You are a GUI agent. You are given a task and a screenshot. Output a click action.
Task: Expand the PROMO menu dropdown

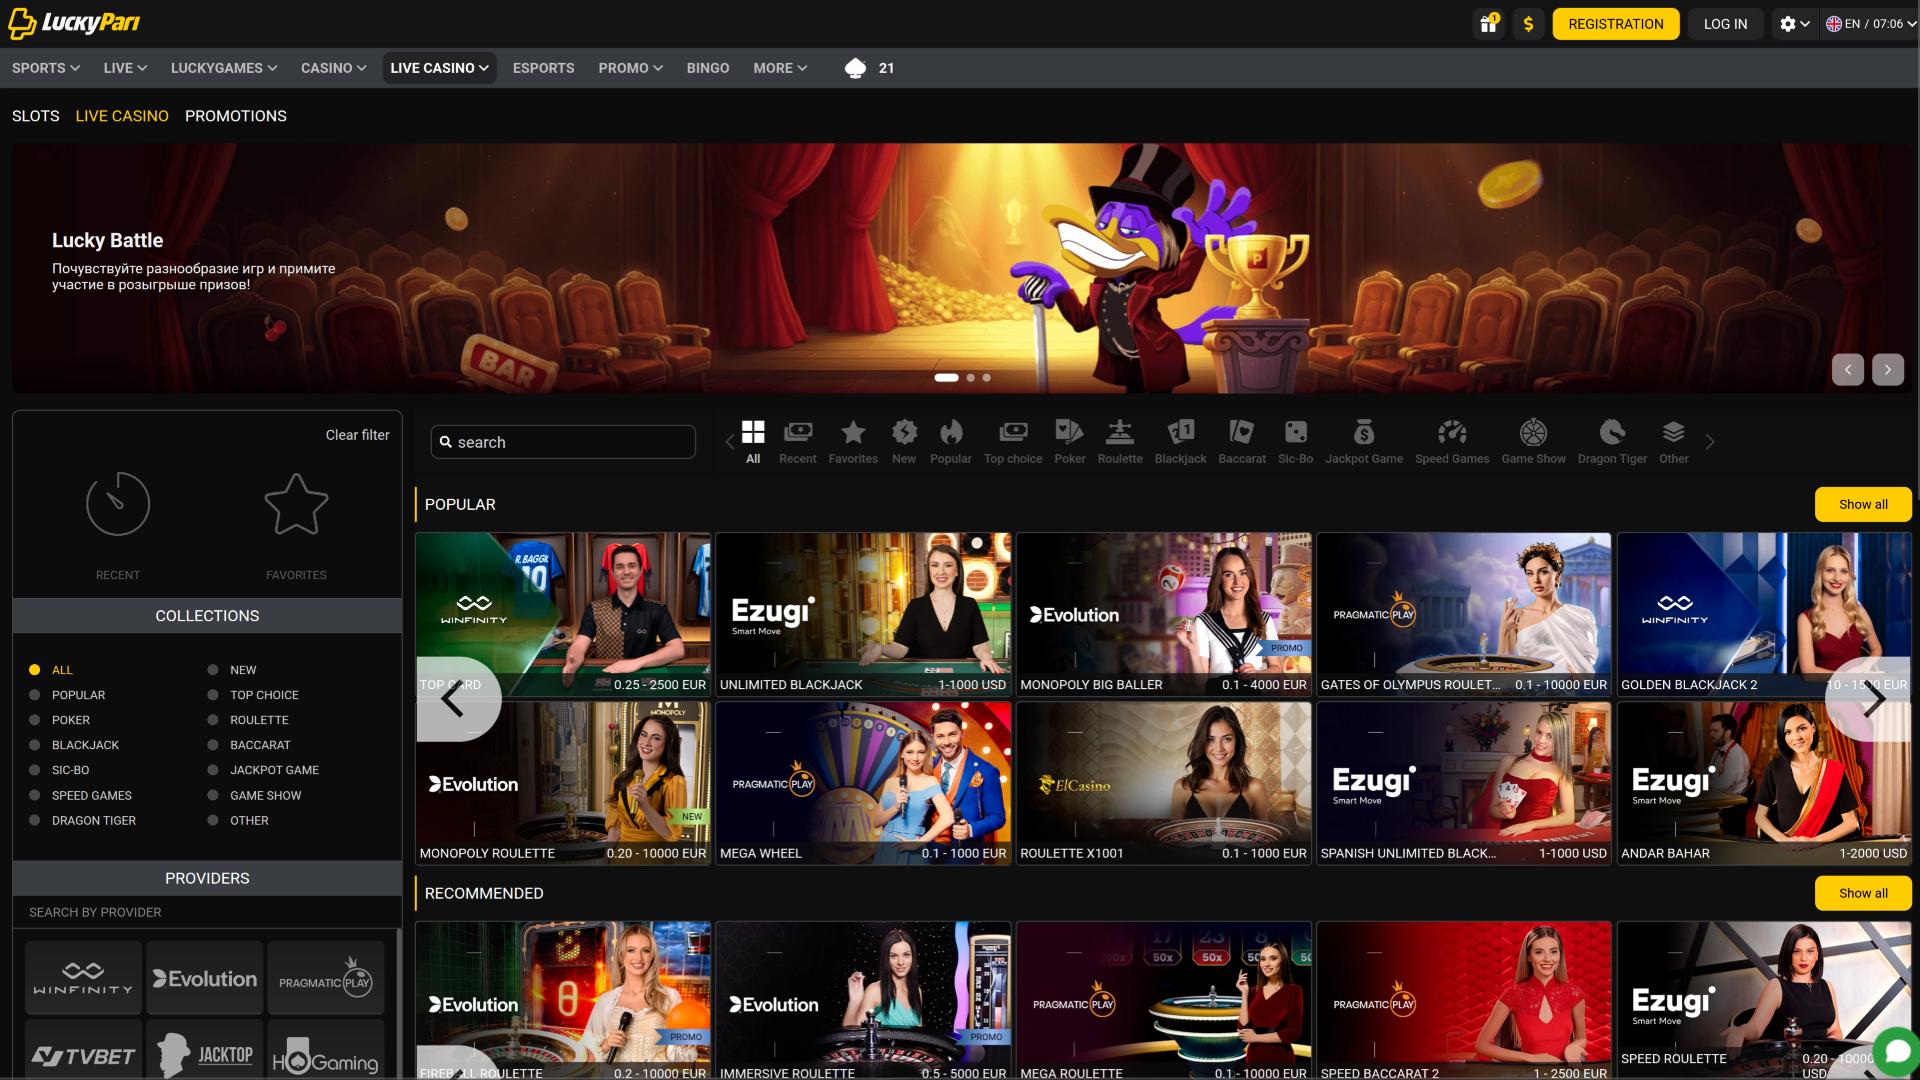tap(630, 68)
